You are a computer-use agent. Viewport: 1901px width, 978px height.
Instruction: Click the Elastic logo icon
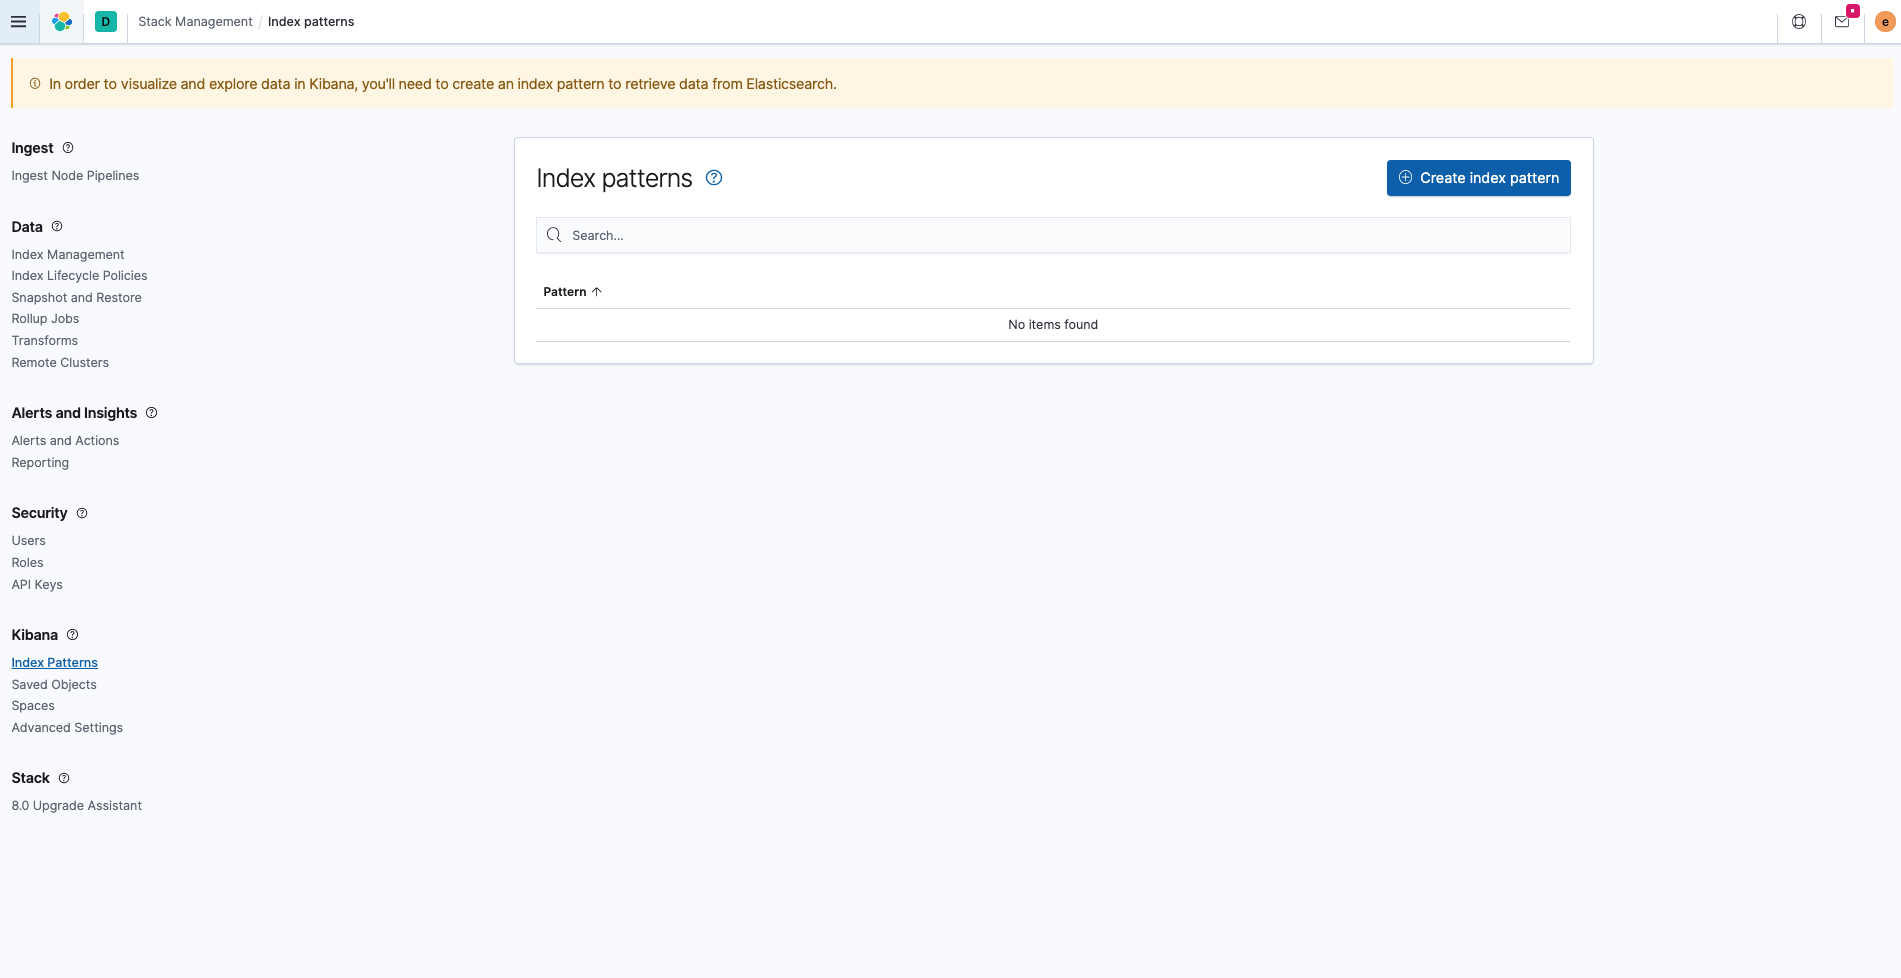pyautogui.click(x=62, y=22)
